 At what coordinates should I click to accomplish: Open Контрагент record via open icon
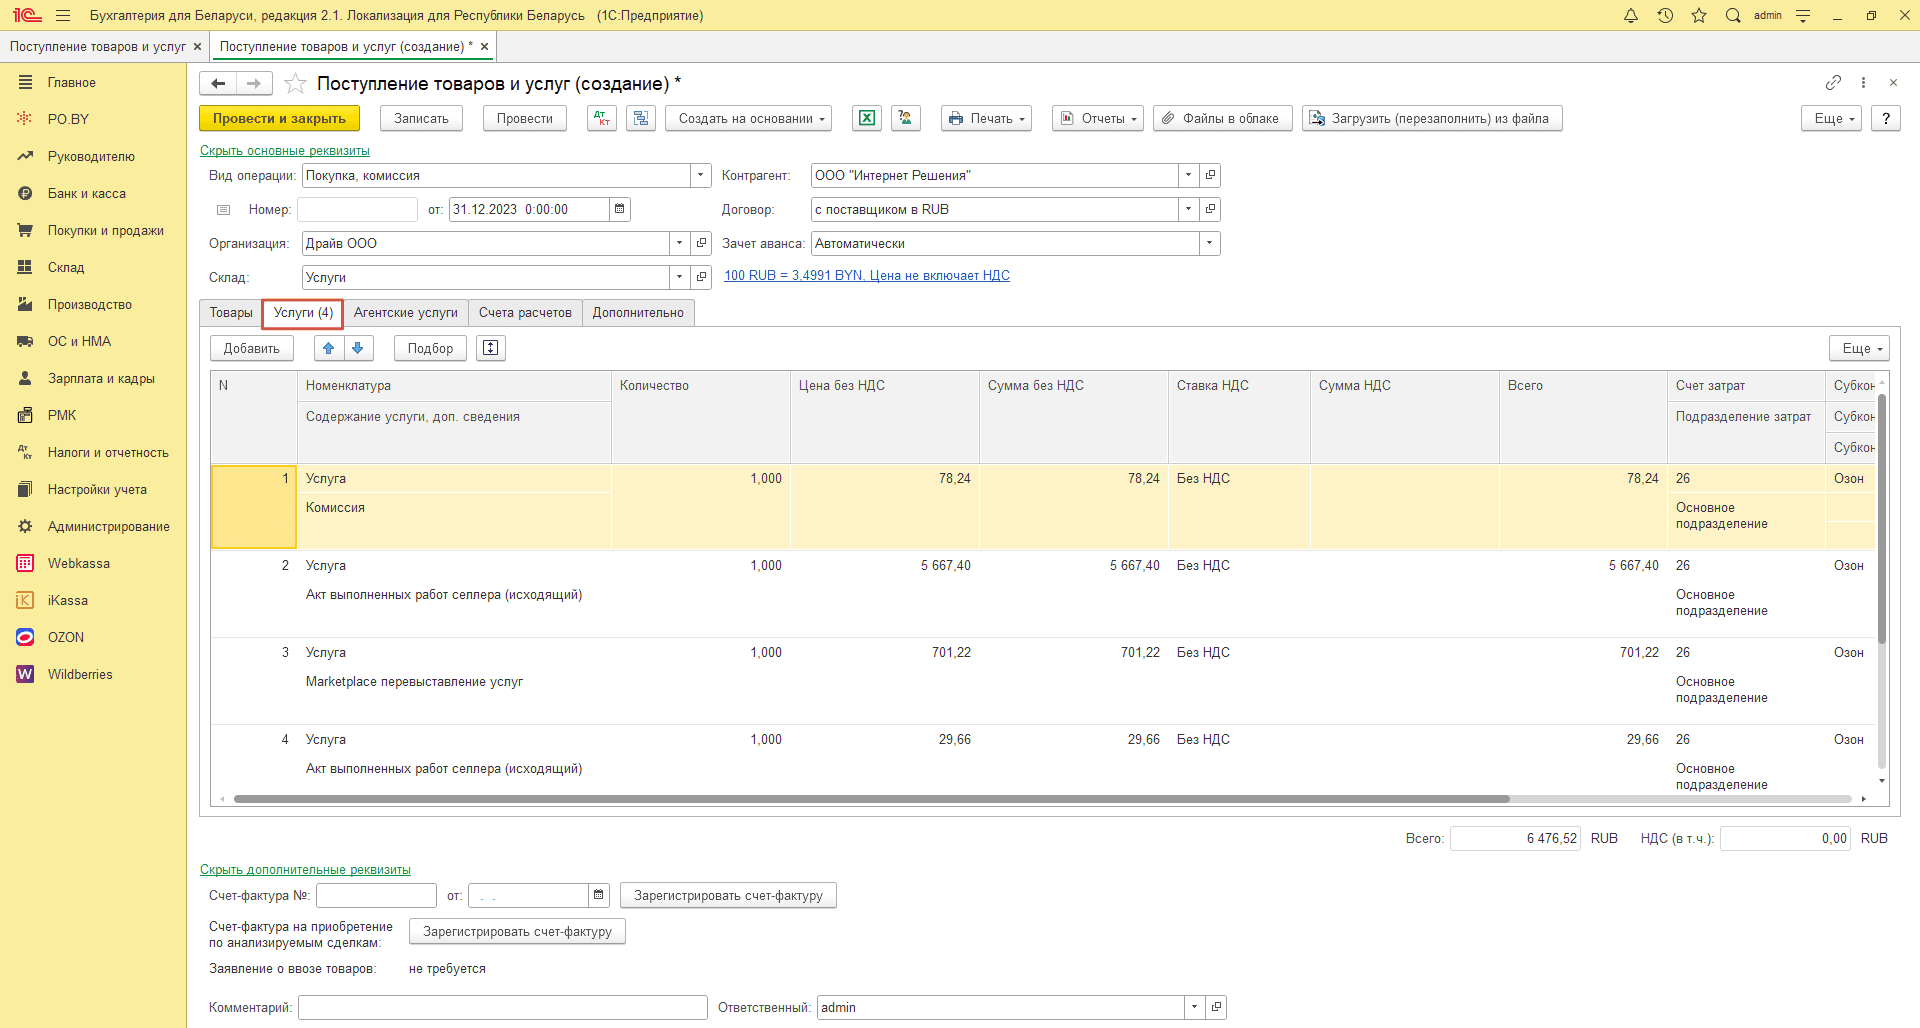coord(1210,175)
